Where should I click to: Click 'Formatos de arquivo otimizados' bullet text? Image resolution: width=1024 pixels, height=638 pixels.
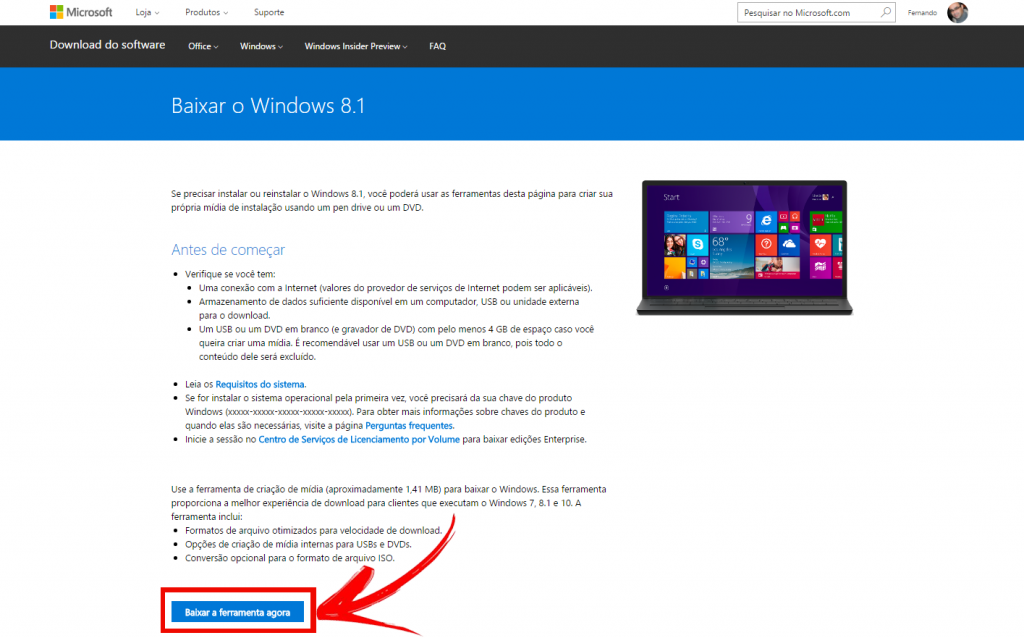(x=313, y=530)
